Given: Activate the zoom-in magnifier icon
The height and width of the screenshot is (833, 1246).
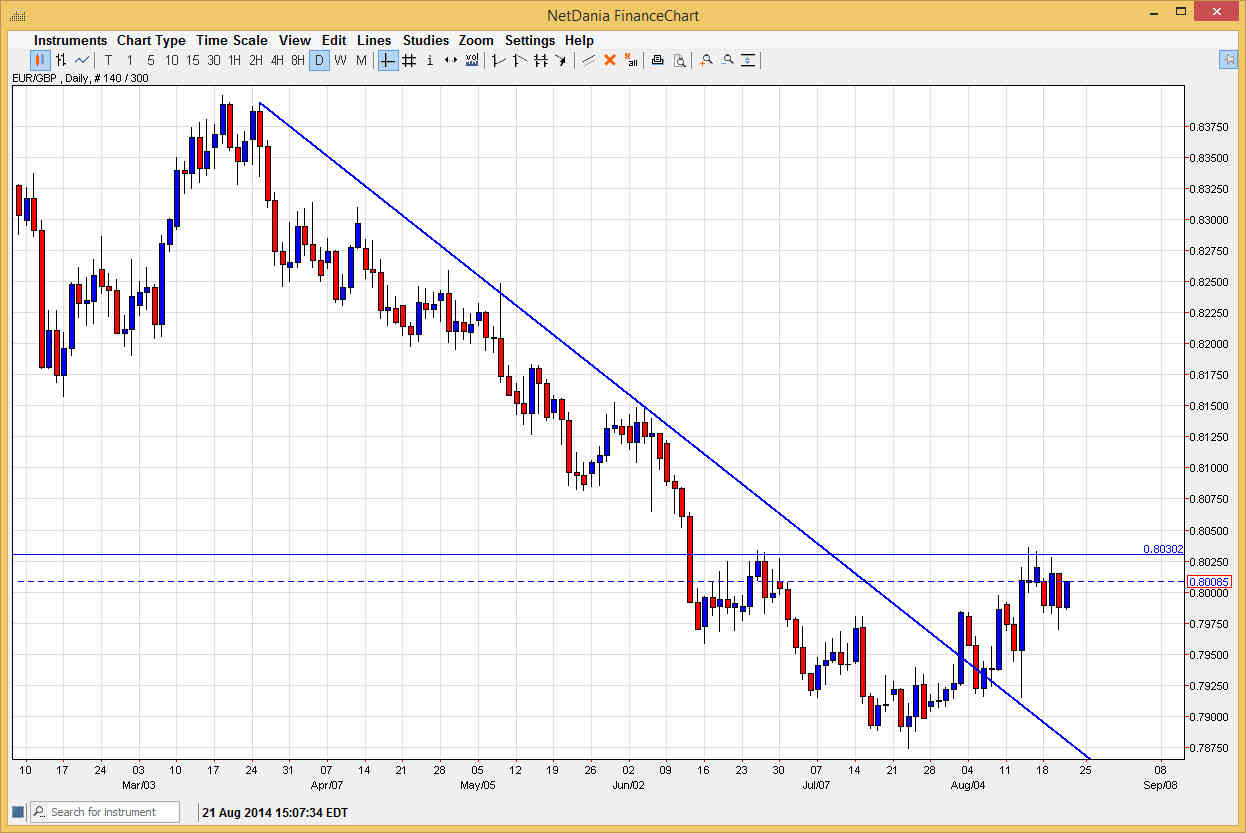Looking at the screenshot, I should coord(705,60).
